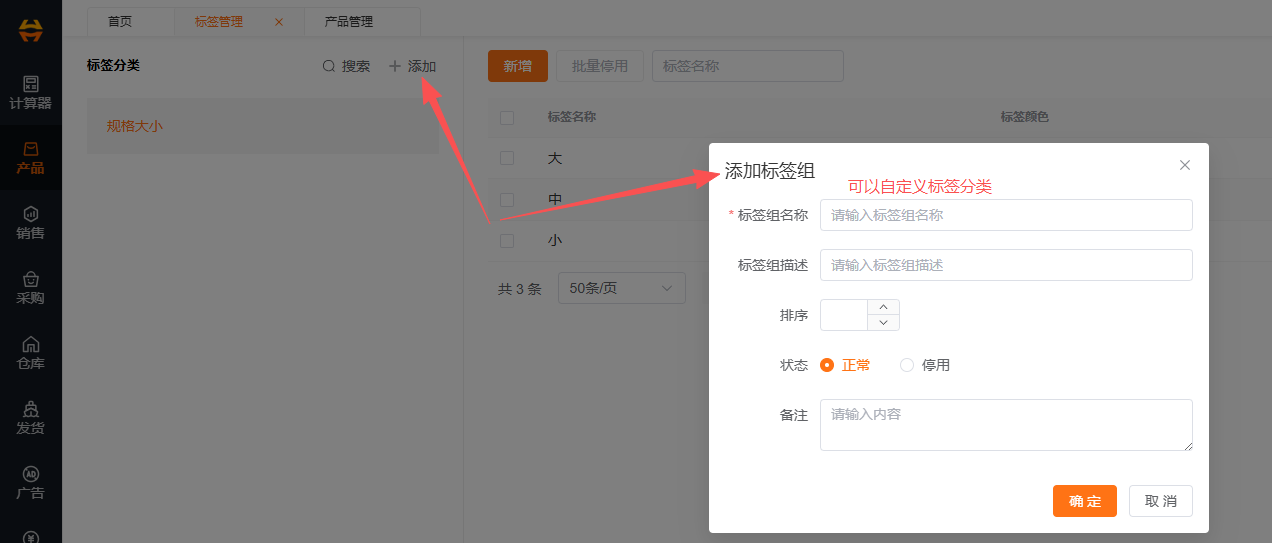Check the box for tag 大

(x=507, y=158)
